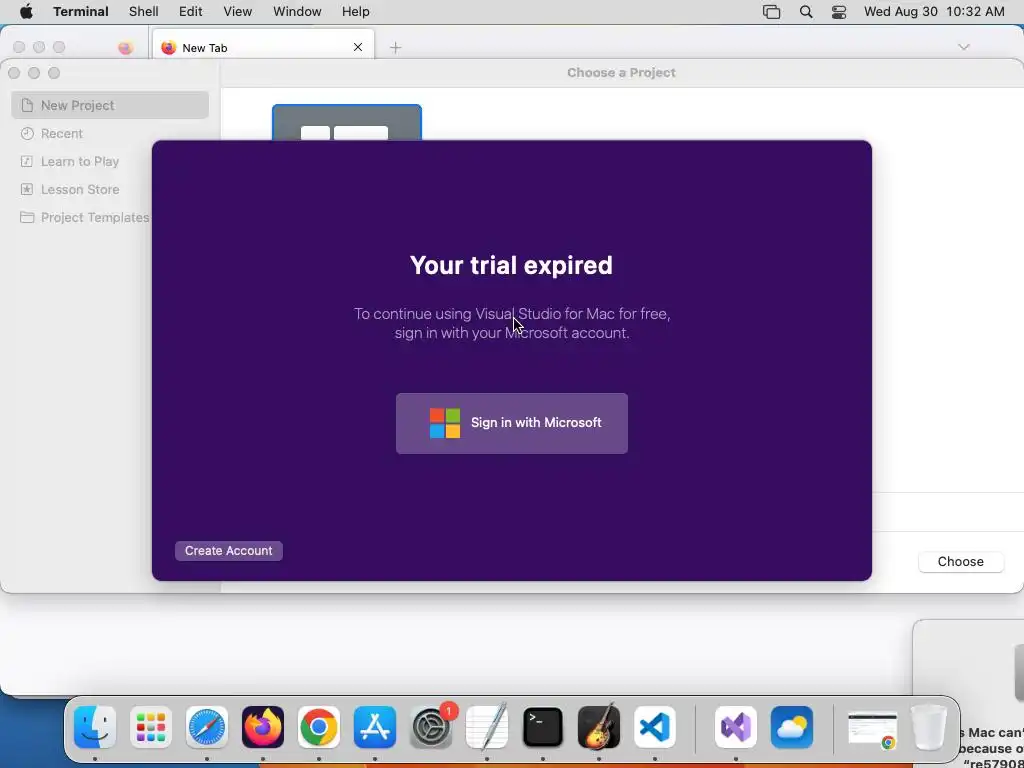
Task: Open System Settings from the Dock
Action: click(x=431, y=727)
